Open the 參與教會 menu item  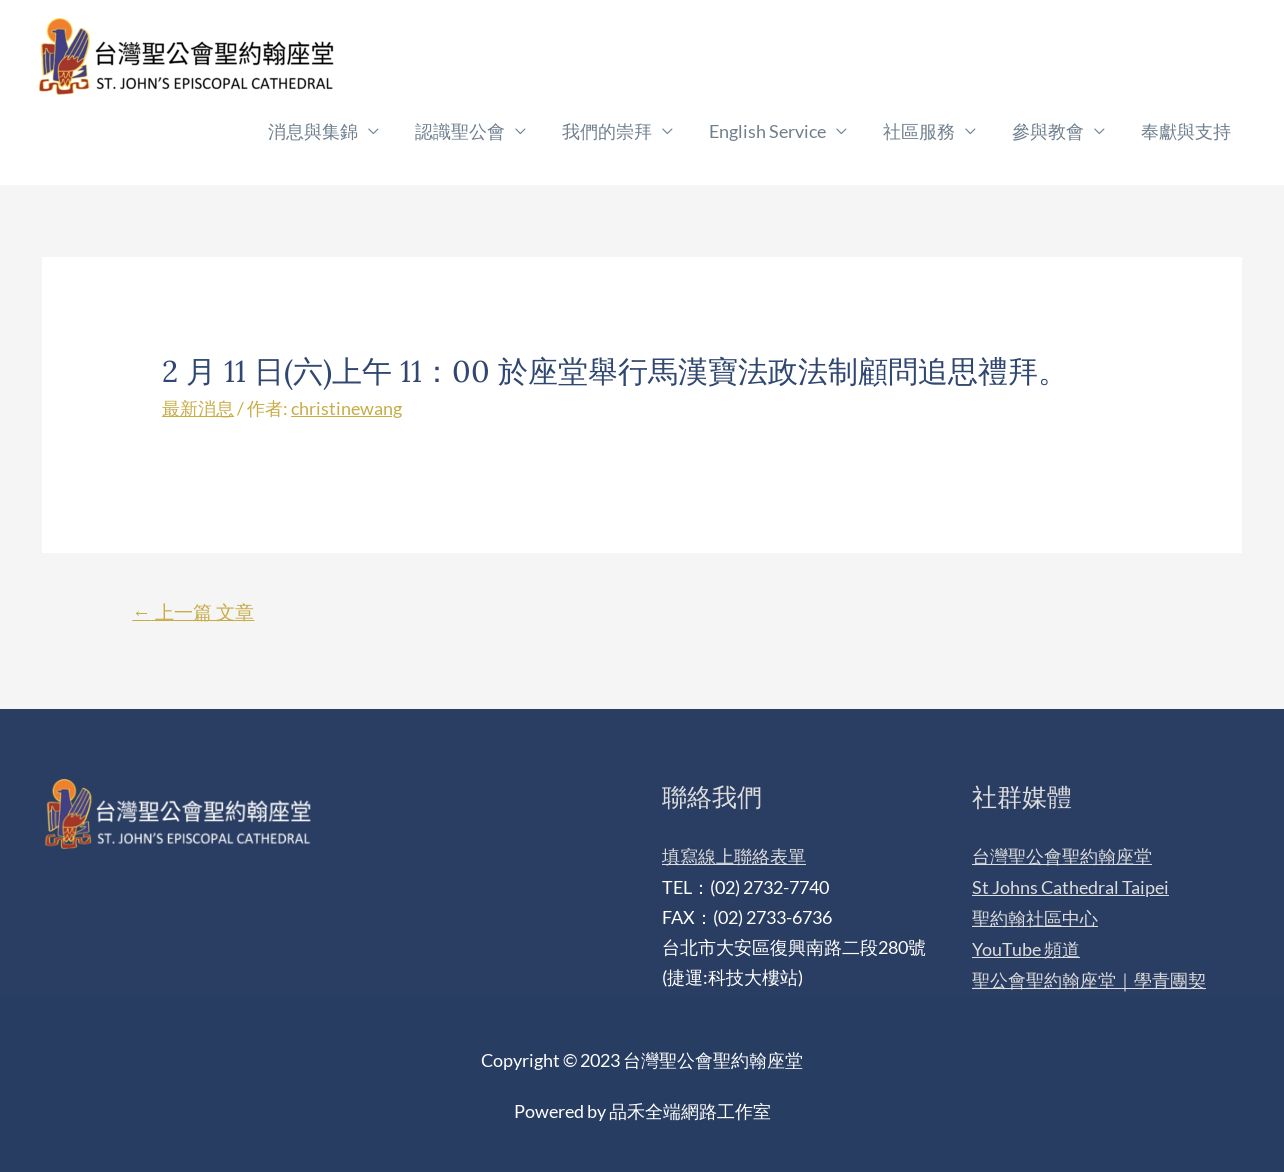coord(1048,131)
